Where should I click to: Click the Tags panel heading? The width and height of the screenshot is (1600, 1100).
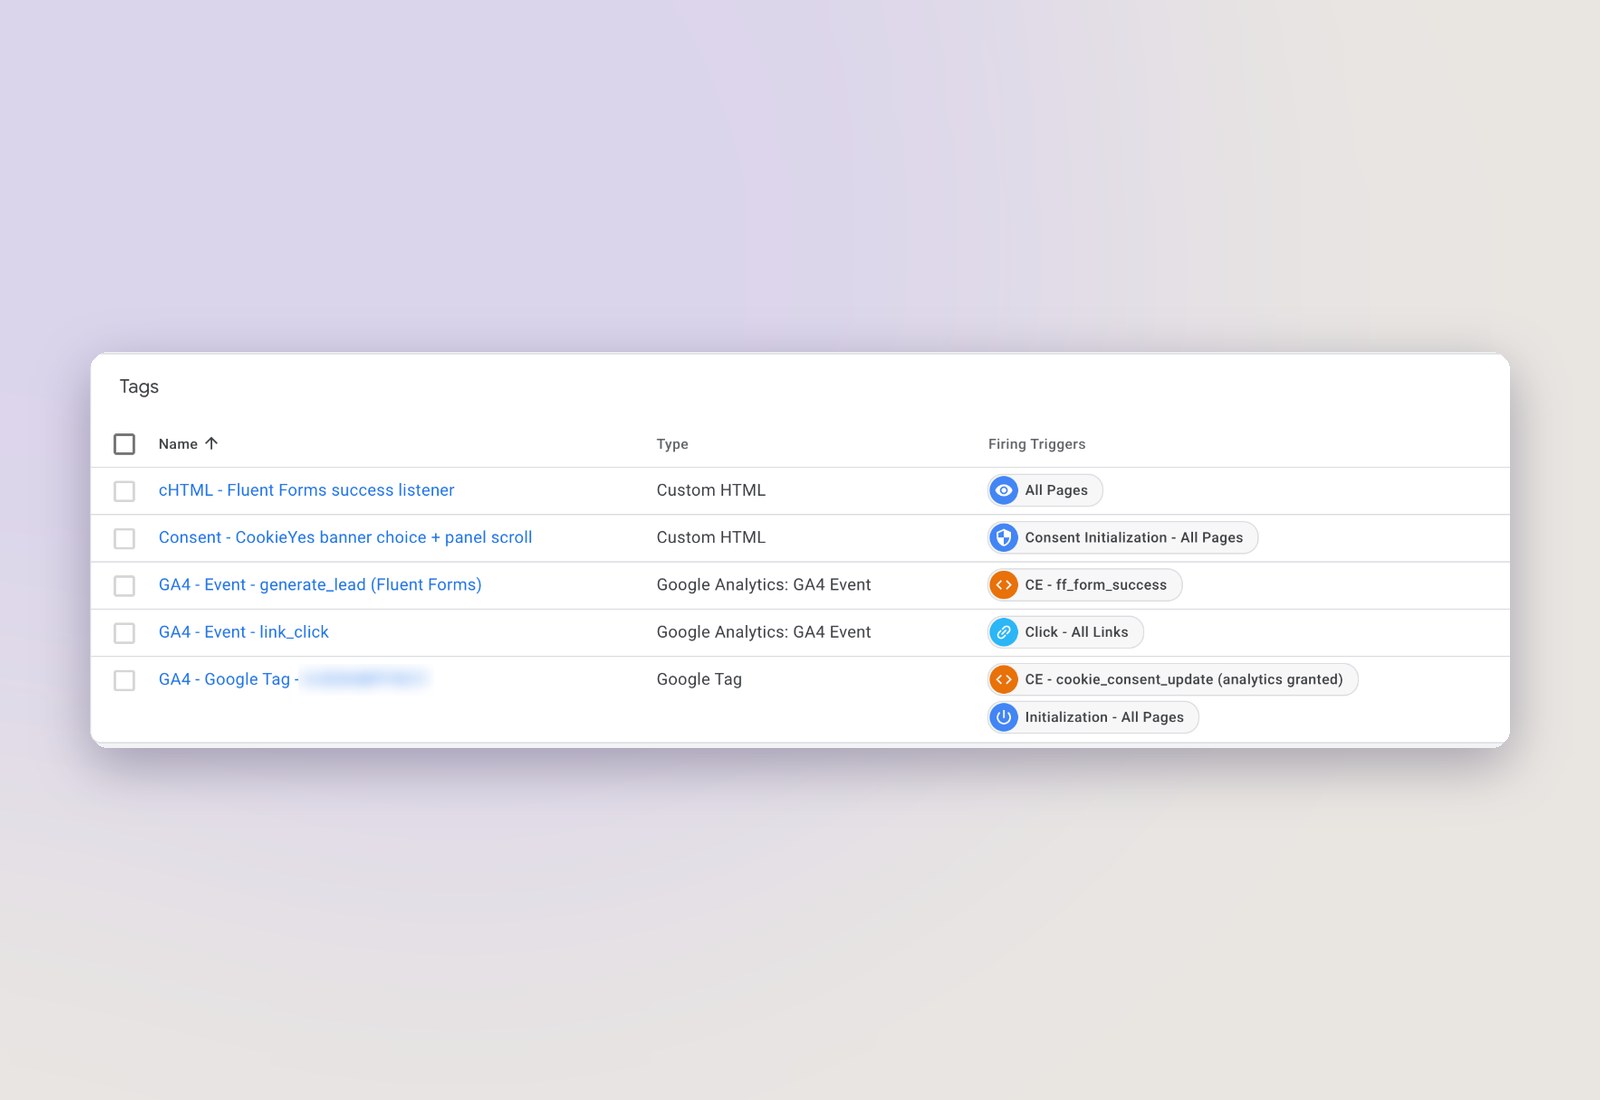[x=139, y=387]
